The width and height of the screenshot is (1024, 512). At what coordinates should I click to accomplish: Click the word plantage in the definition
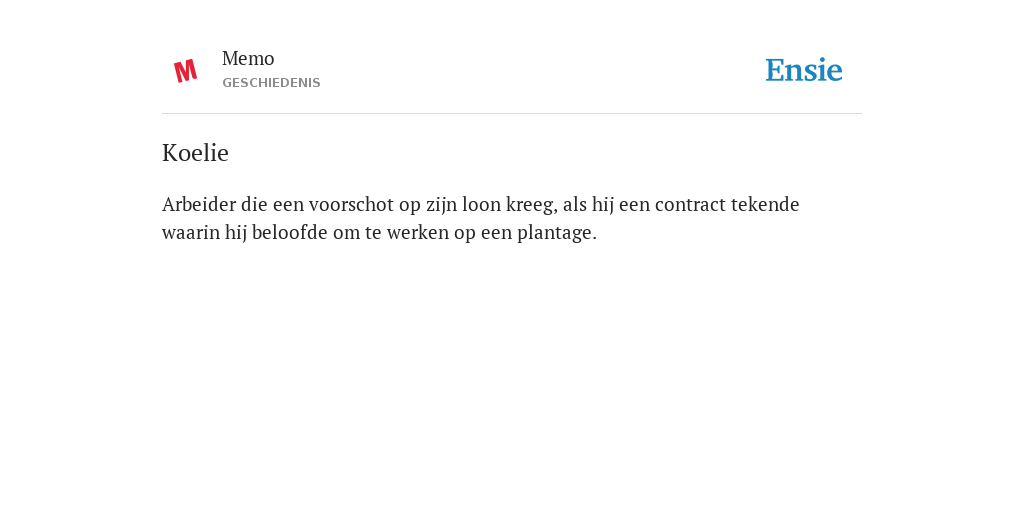pyautogui.click(x=554, y=232)
